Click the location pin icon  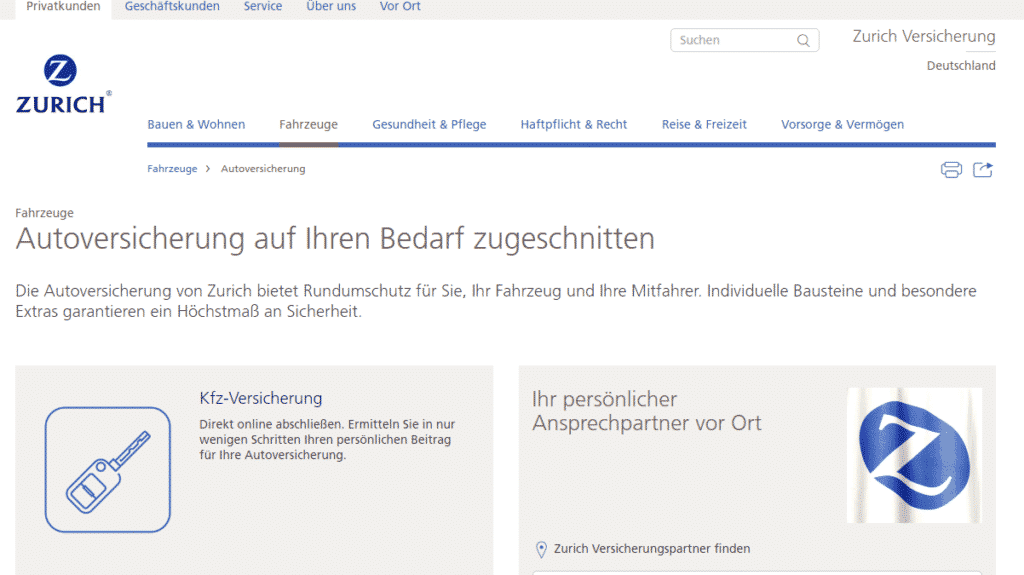pyautogui.click(x=541, y=549)
